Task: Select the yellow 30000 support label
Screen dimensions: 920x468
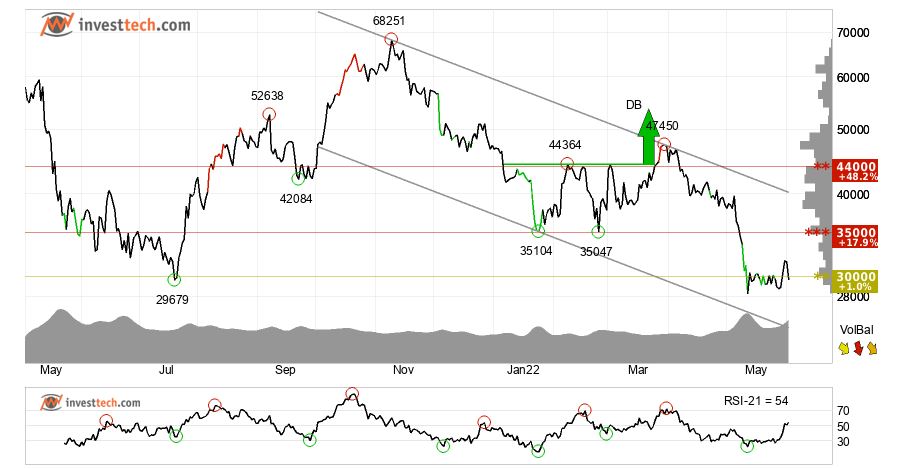Action: 857,281
